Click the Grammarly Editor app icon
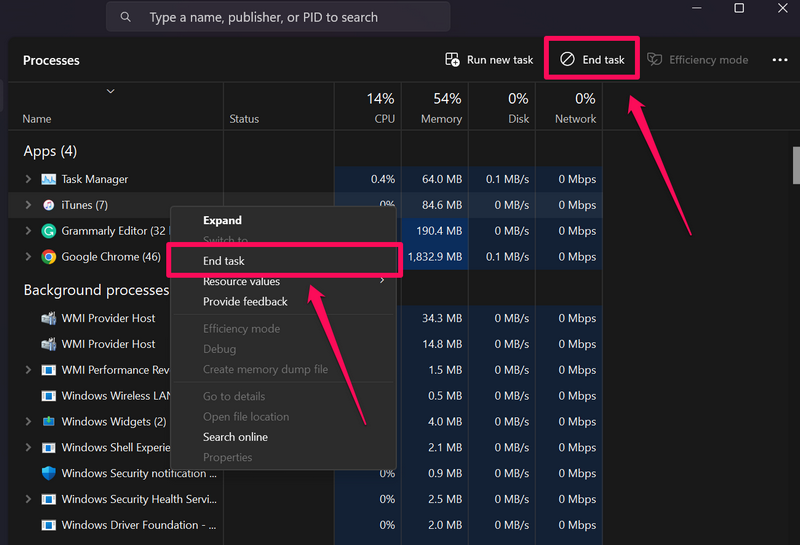This screenshot has height=545, width=800. point(48,231)
